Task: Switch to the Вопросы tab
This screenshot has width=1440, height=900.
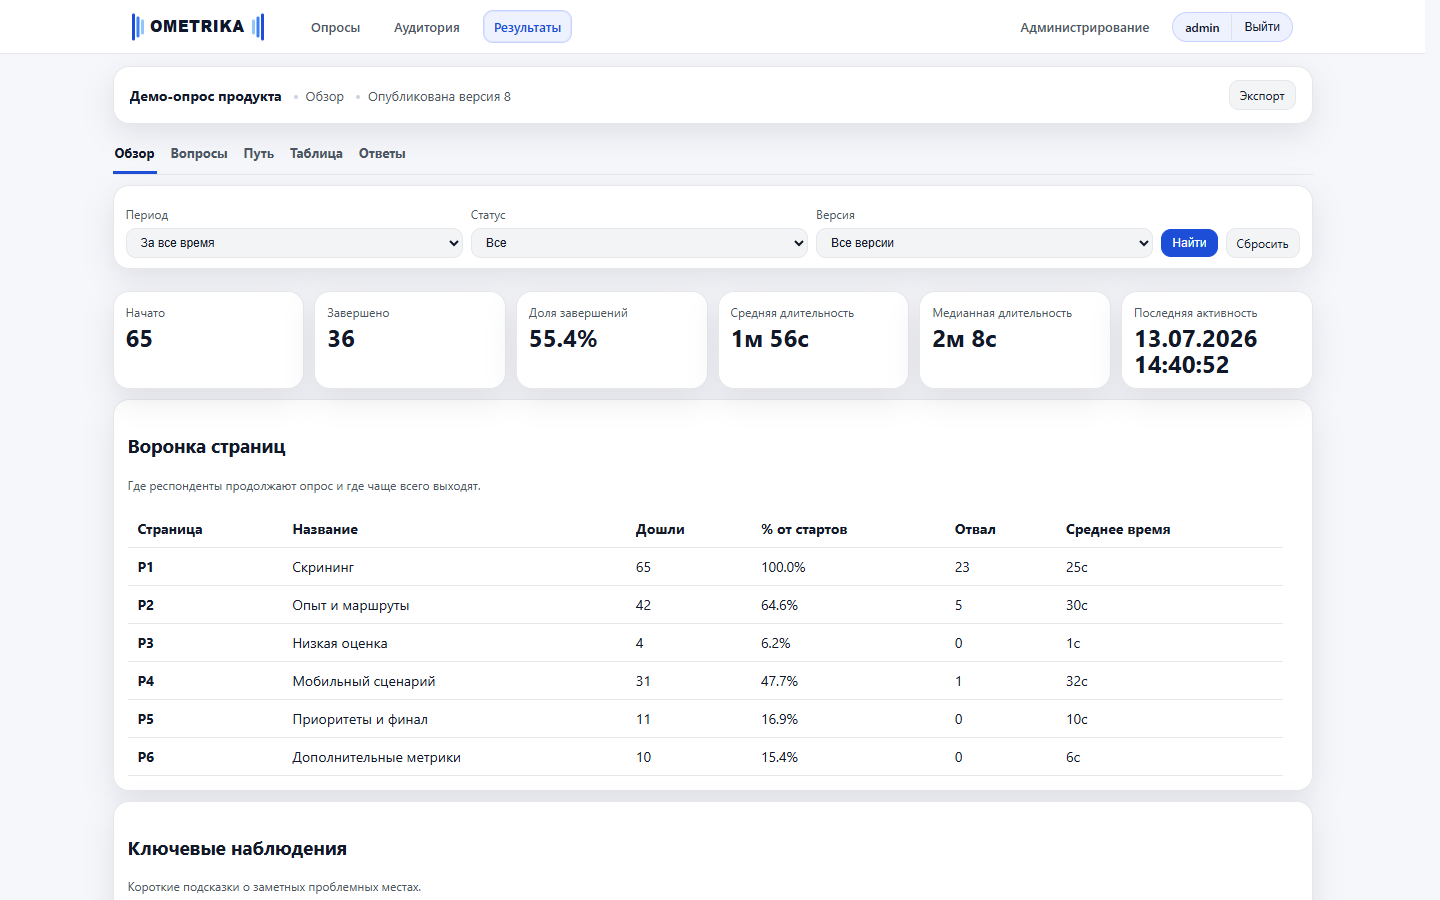Action: 199,154
